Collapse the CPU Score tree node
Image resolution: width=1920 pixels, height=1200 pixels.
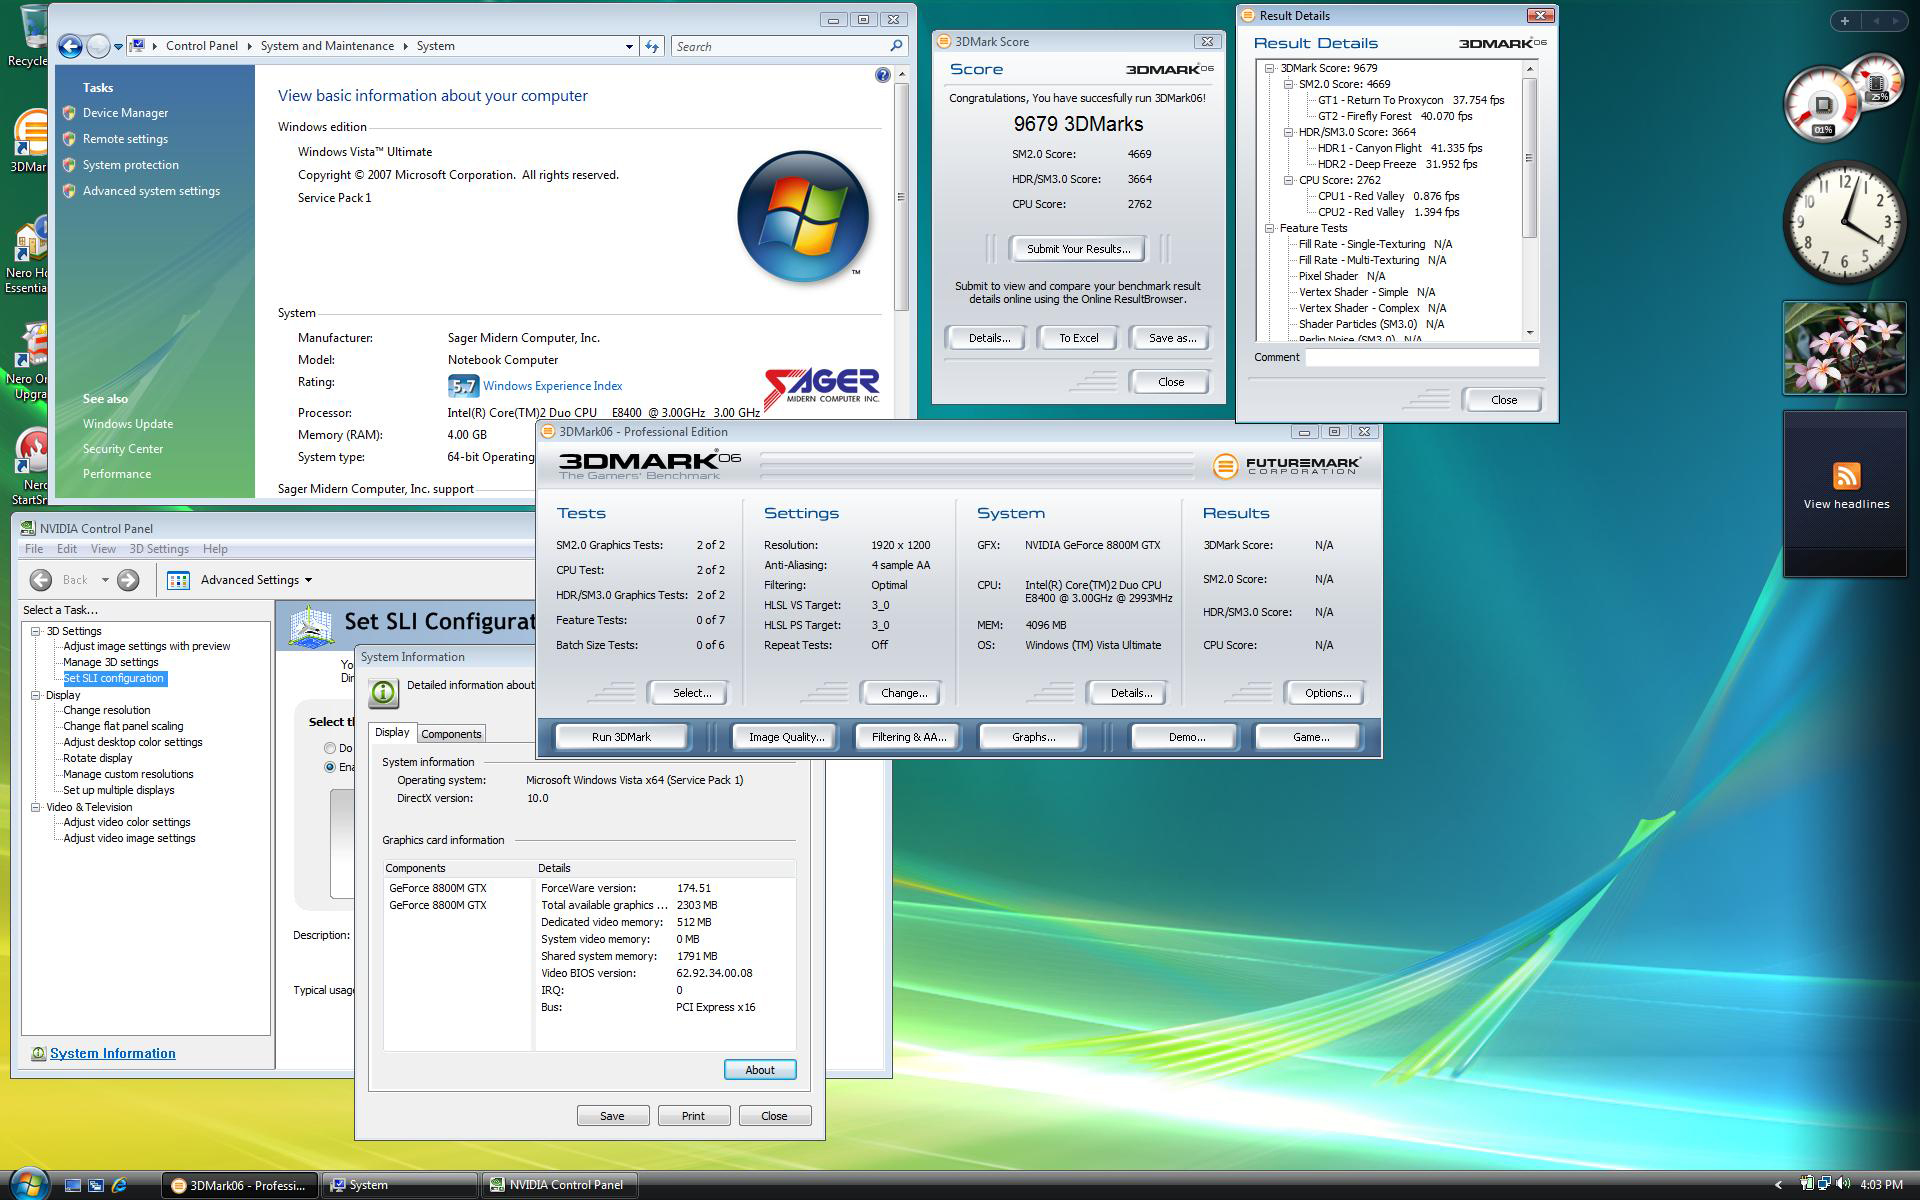tap(1288, 180)
